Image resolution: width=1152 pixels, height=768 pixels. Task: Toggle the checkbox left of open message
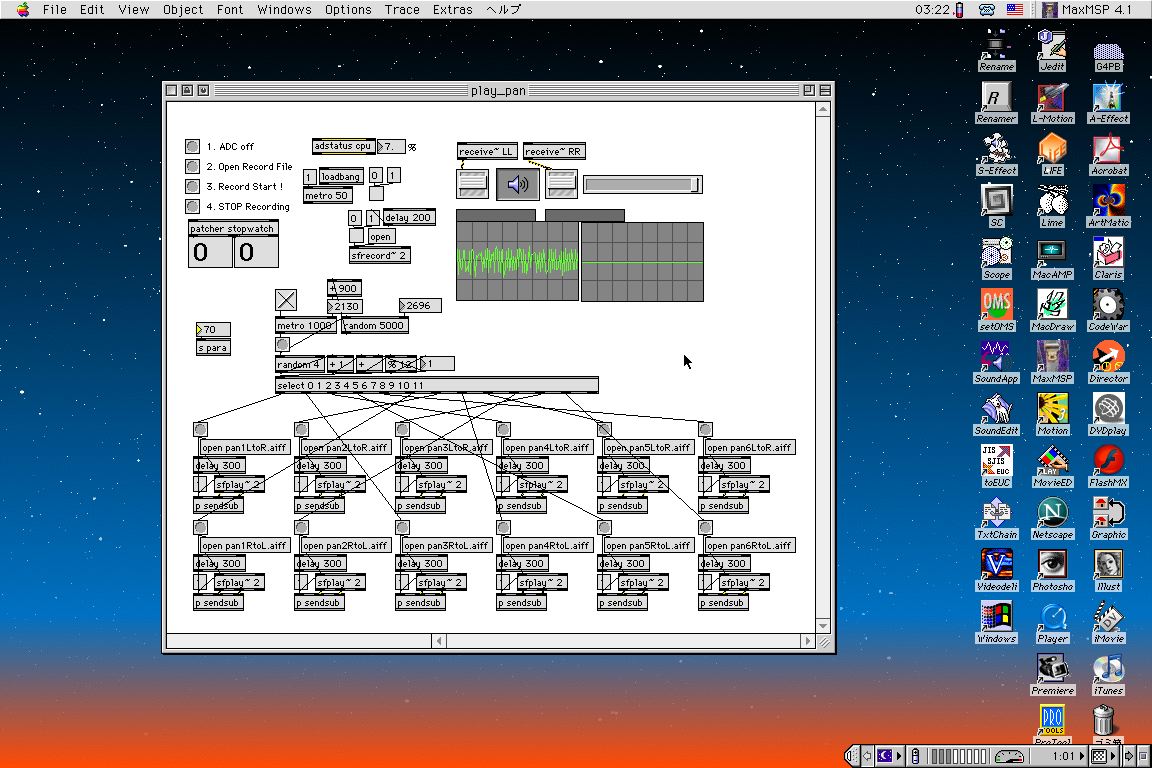(356, 236)
